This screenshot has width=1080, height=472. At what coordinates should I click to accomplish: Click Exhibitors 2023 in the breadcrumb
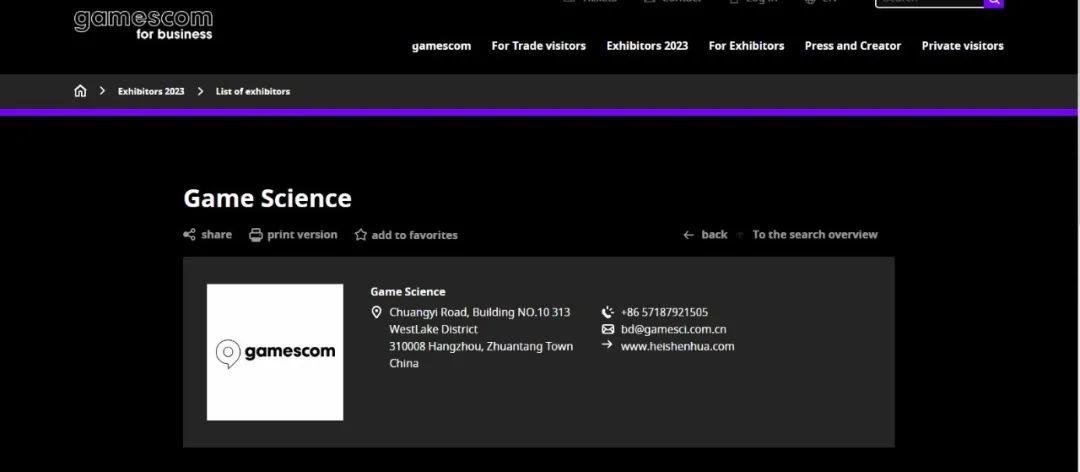tap(151, 91)
